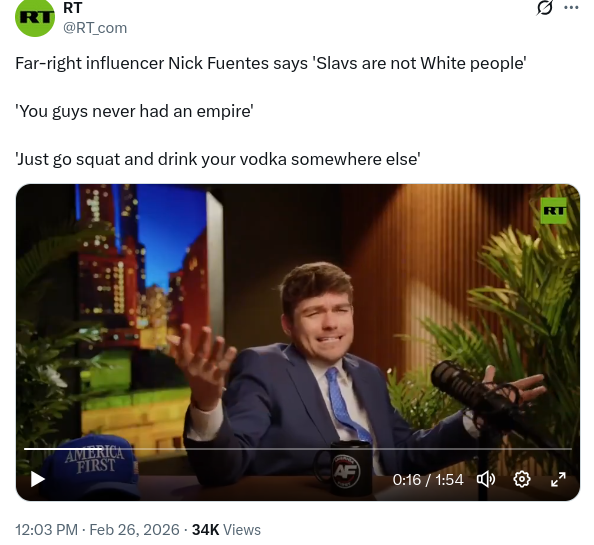Click the RT green profile avatar
594x545 pixels.
tap(35, 17)
